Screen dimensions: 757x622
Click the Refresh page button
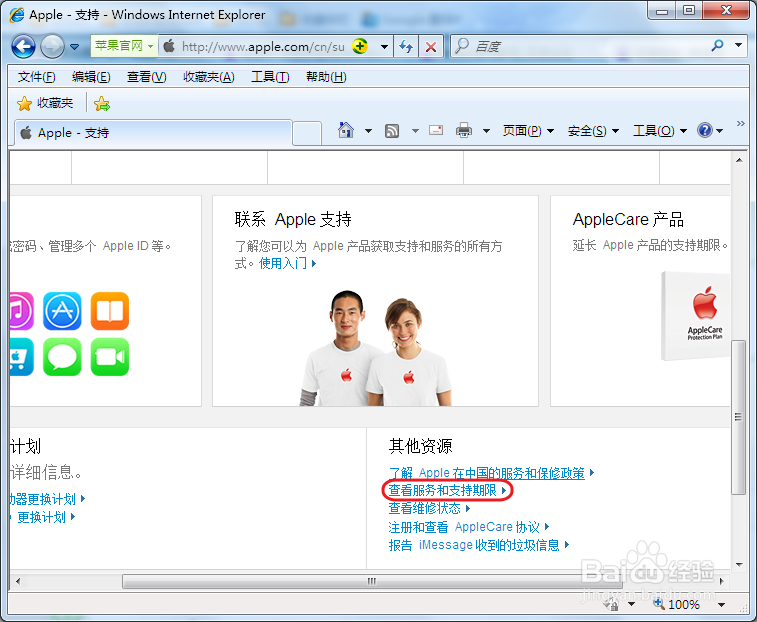(406, 47)
